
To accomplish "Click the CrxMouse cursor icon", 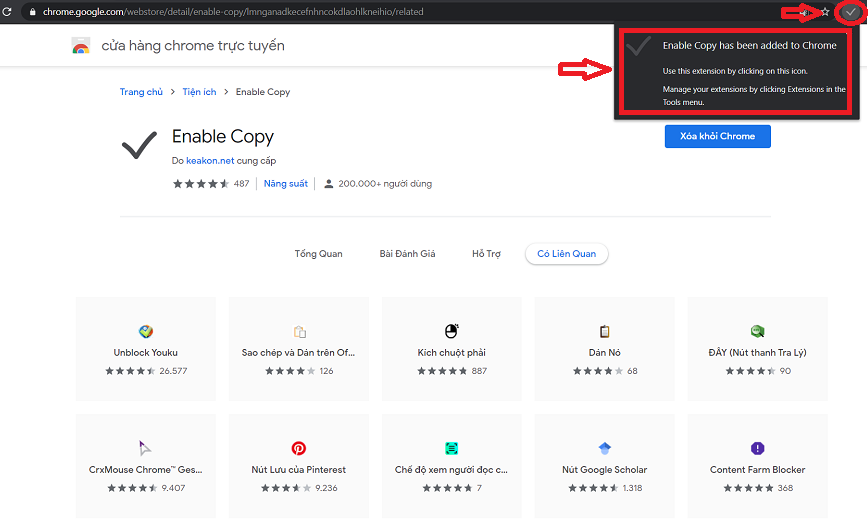I will tap(145, 448).
